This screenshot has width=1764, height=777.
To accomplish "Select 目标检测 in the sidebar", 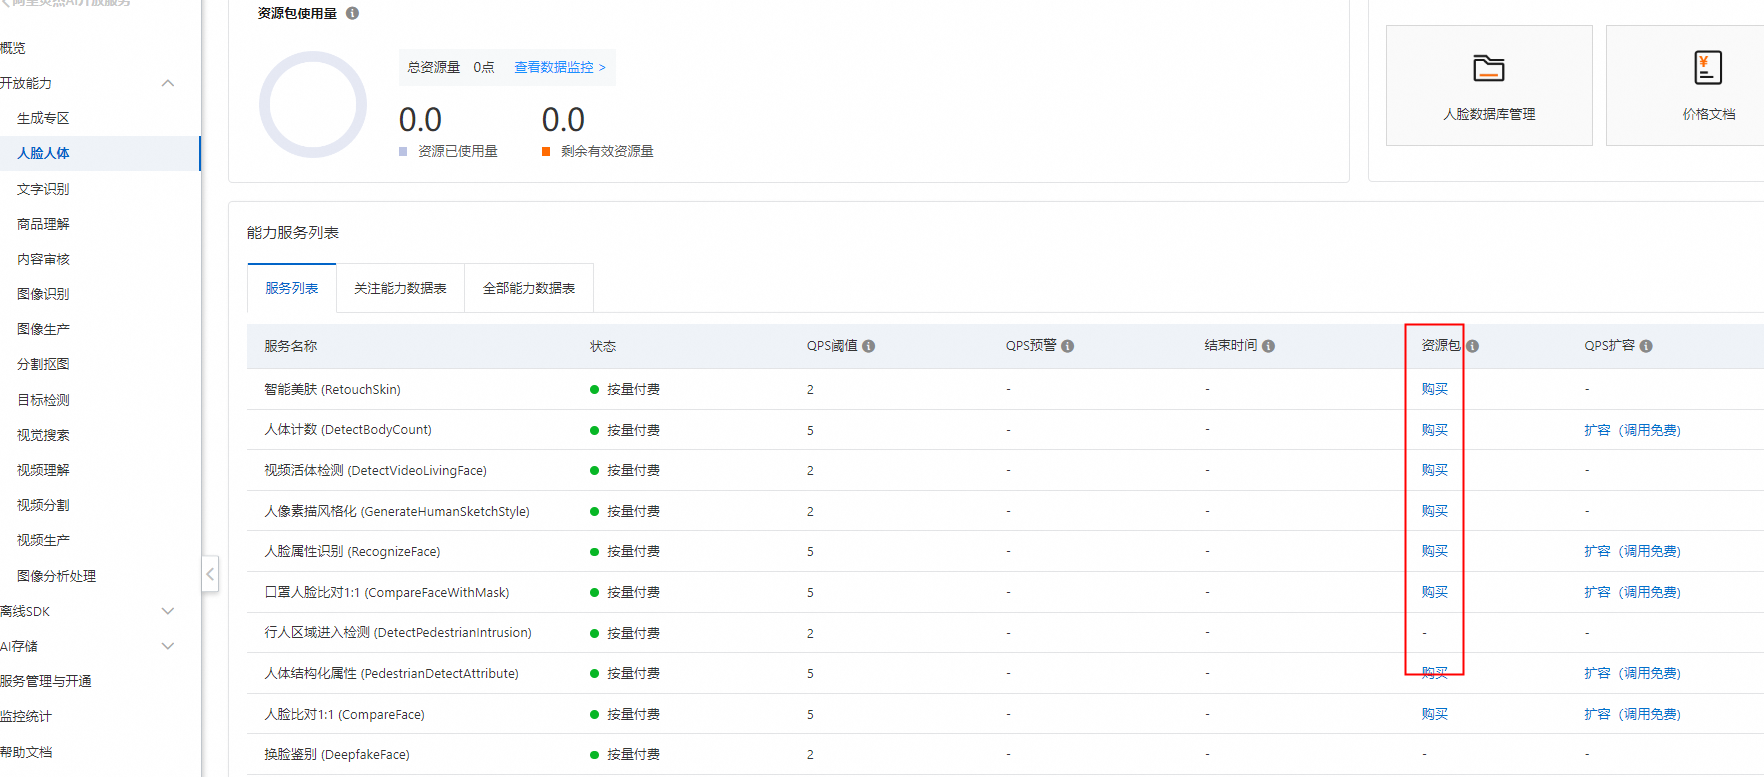I will click(x=43, y=400).
